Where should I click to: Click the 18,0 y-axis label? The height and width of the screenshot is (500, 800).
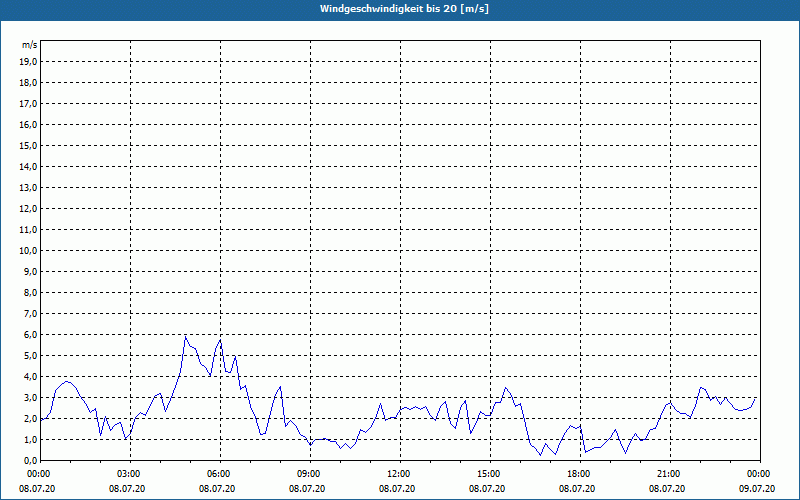click(x=29, y=83)
